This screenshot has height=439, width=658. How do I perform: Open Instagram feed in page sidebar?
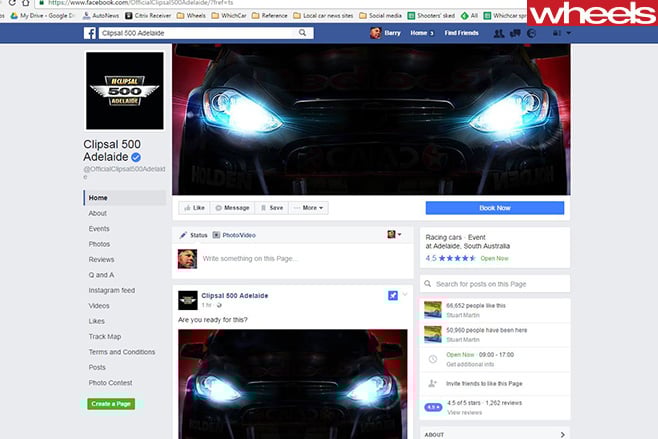[112, 290]
